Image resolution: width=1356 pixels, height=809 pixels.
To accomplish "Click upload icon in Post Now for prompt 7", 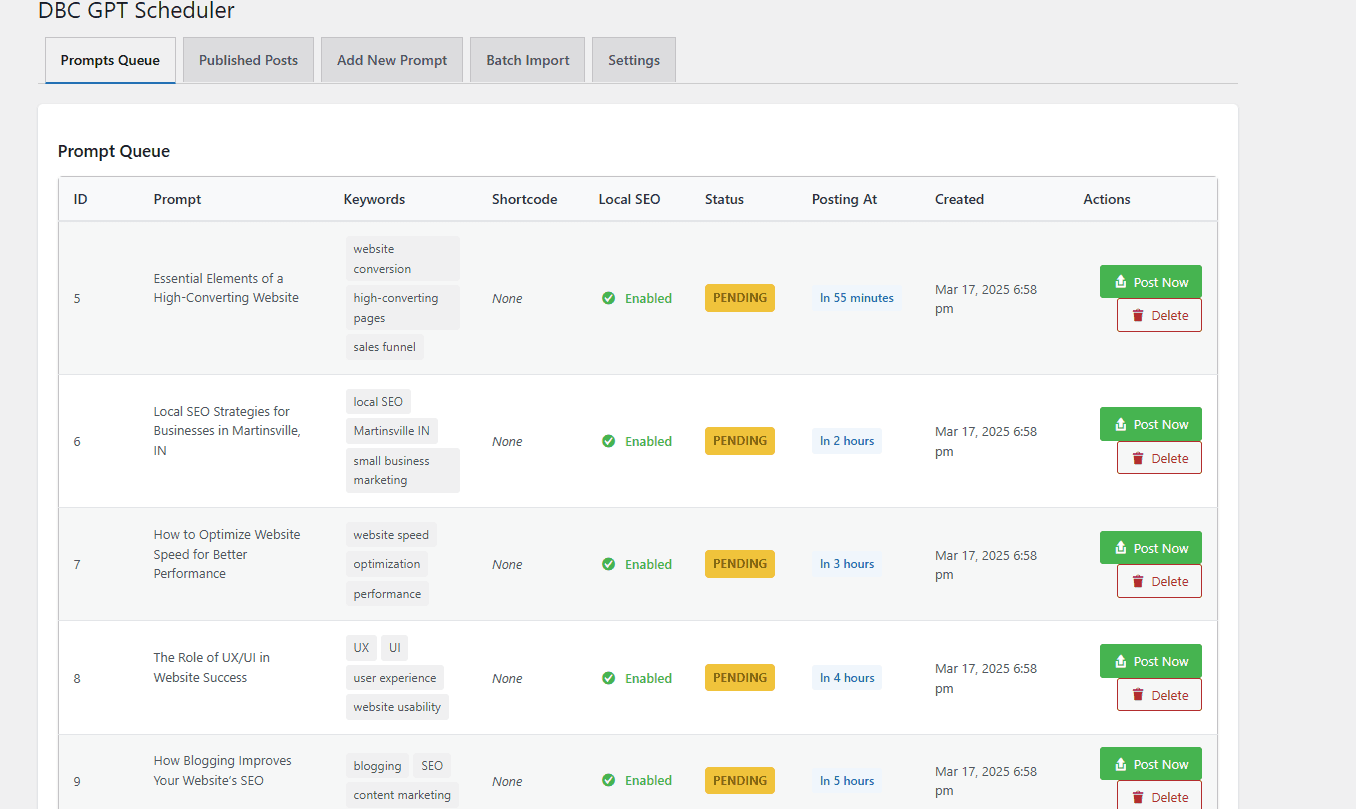I will (x=1120, y=548).
